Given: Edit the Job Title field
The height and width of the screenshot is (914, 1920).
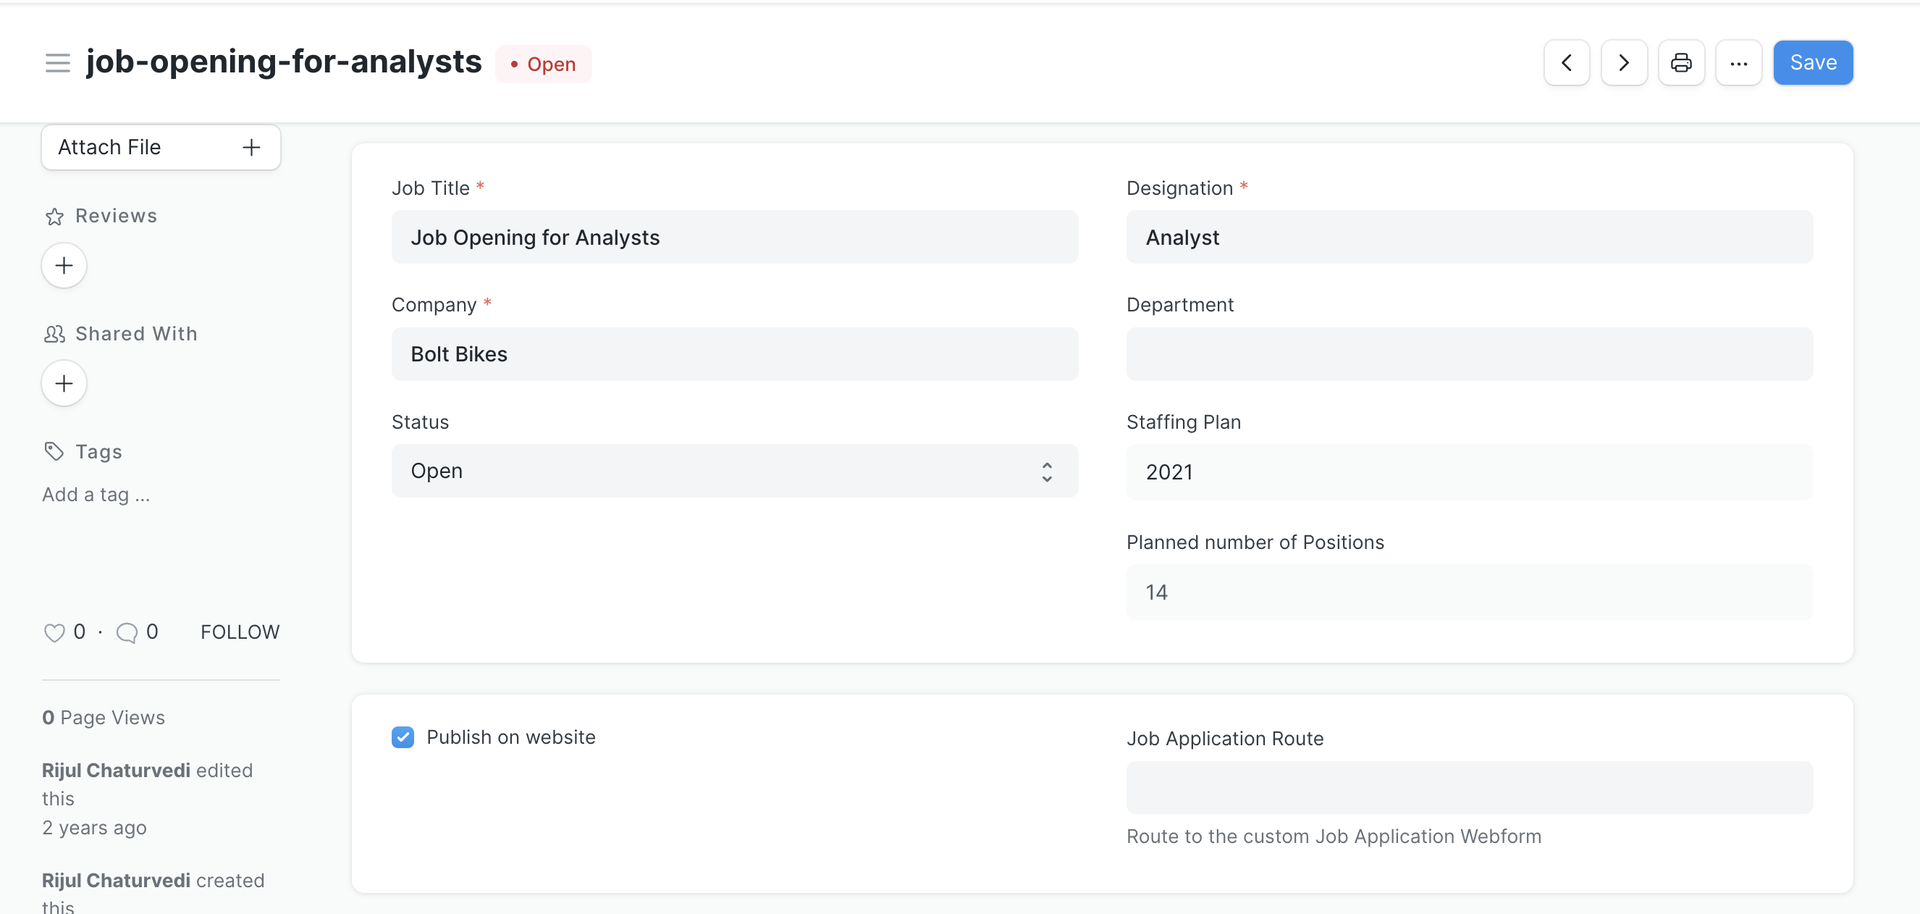Looking at the screenshot, I should [x=734, y=238].
